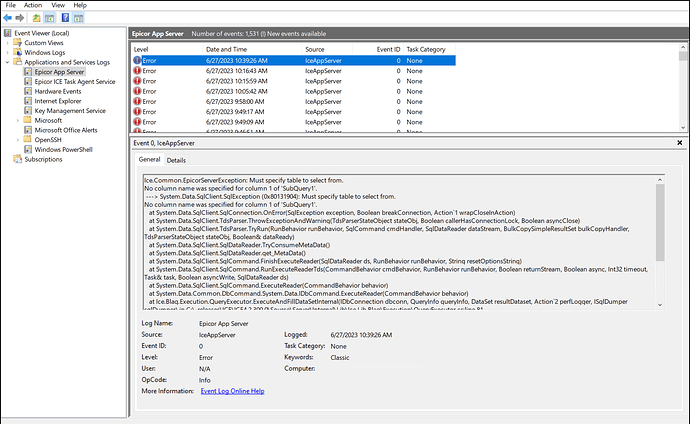Expand the OpenSSH folder node
This screenshot has width=690, height=424.
click(x=16, y=140)
